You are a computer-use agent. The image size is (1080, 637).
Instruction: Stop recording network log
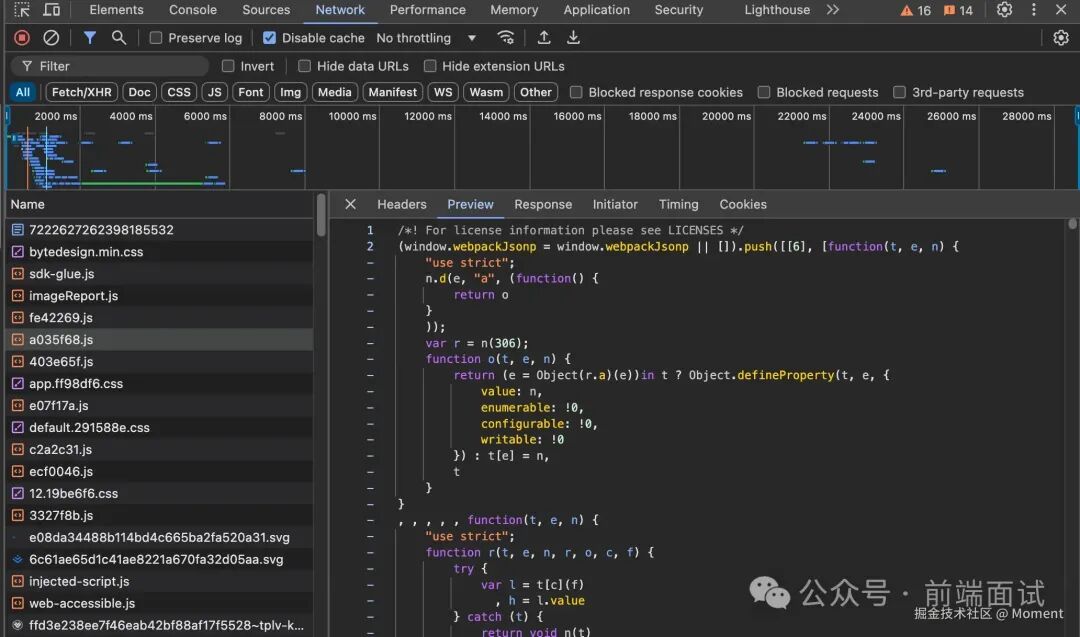tap(22, 38)
